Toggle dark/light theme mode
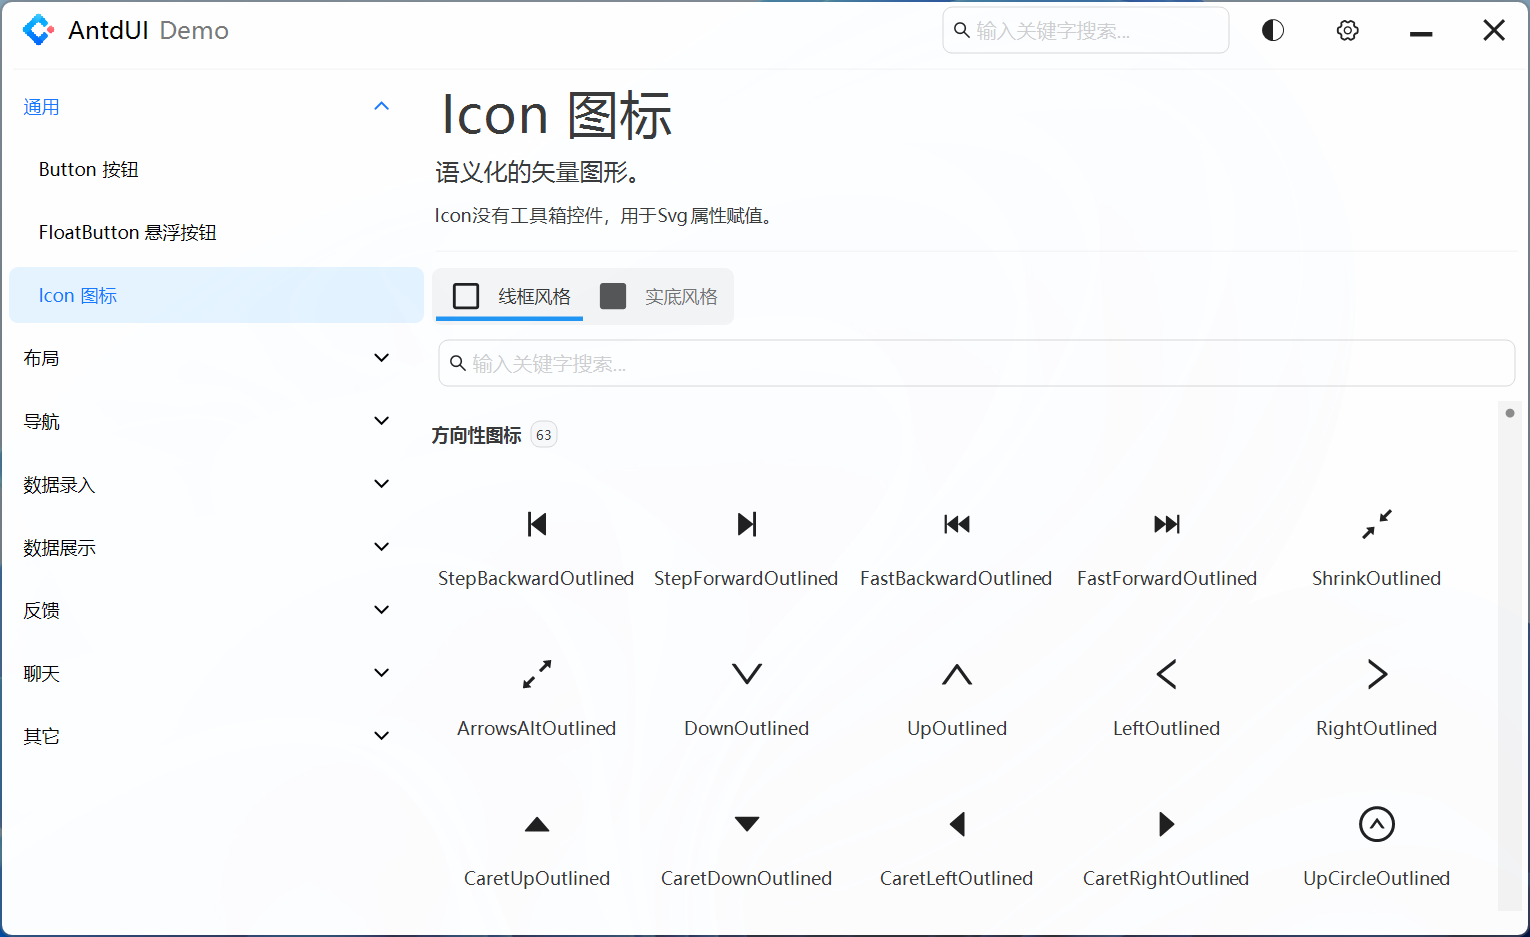 click(x=1272, y=31)
